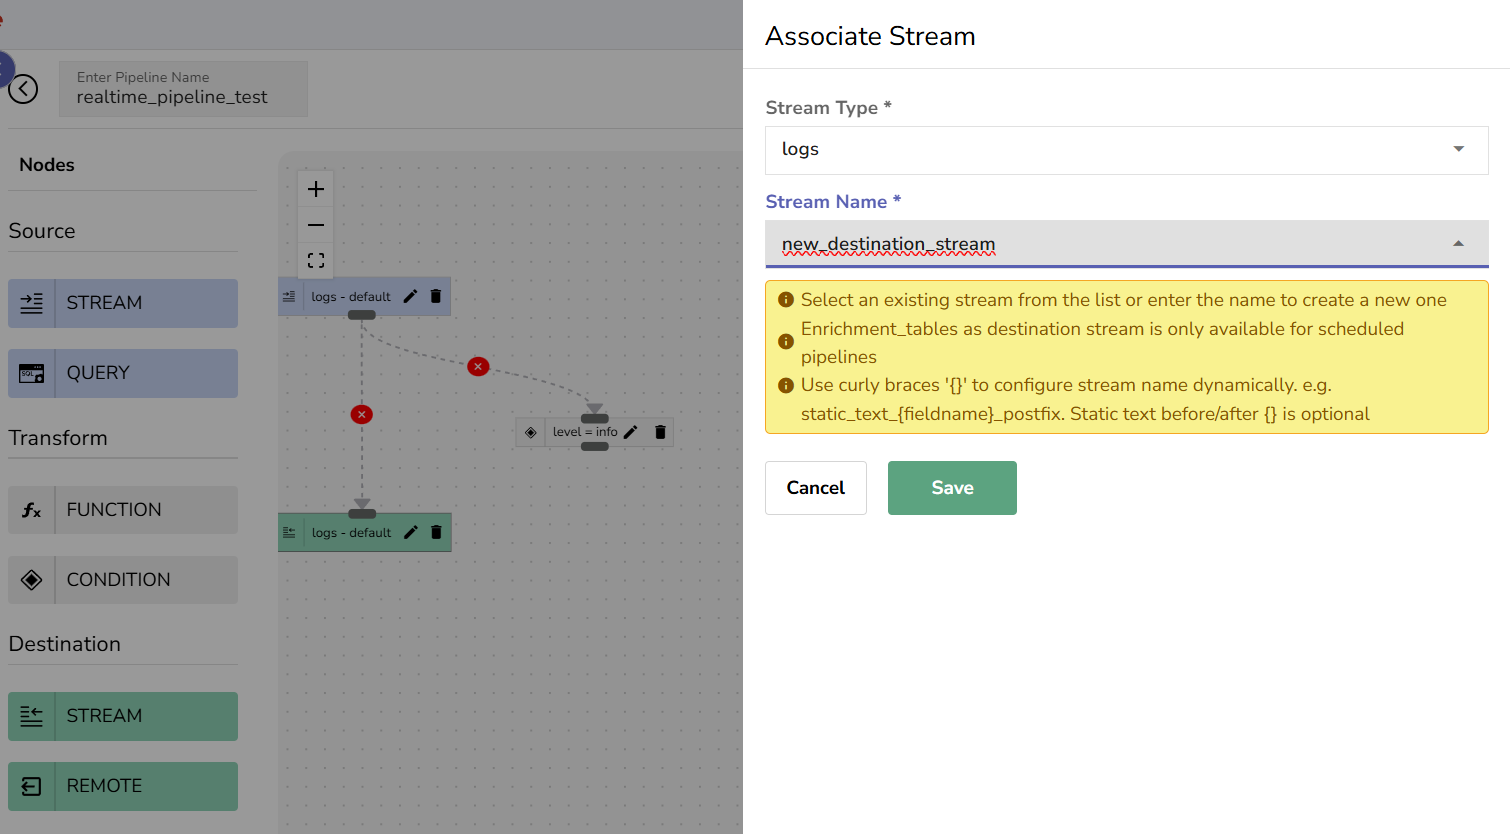Click the REMOTE node icon
Image resolution: width=1510 pixels, height=834 pixels.
pyautogui.click(x=32, y=786)
